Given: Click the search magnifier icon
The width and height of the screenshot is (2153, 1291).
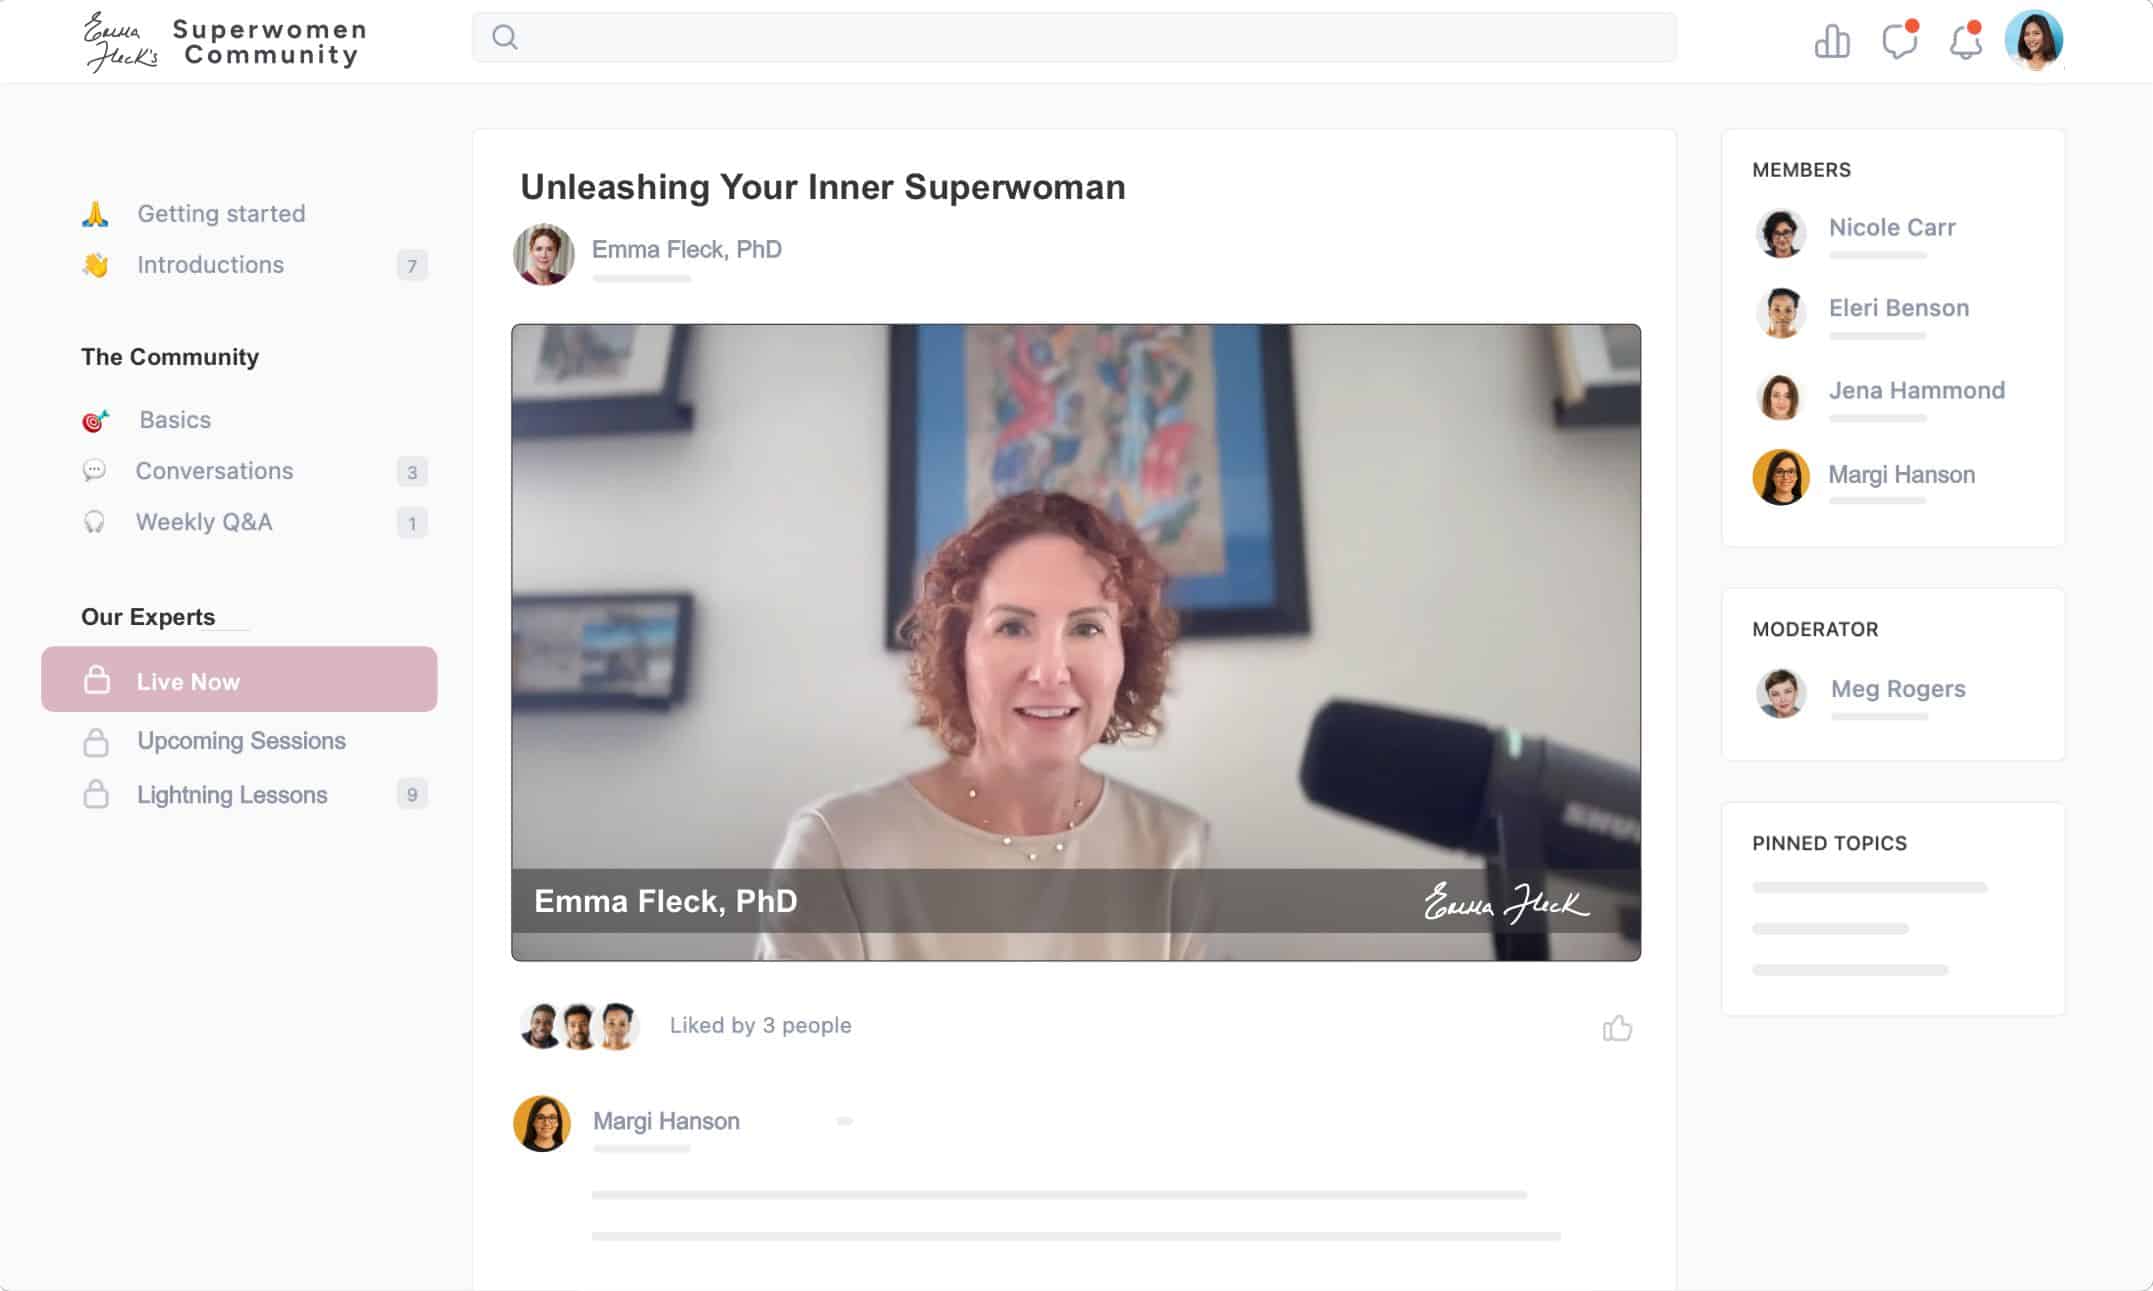Looking at the screenshot, I should 505,38.
